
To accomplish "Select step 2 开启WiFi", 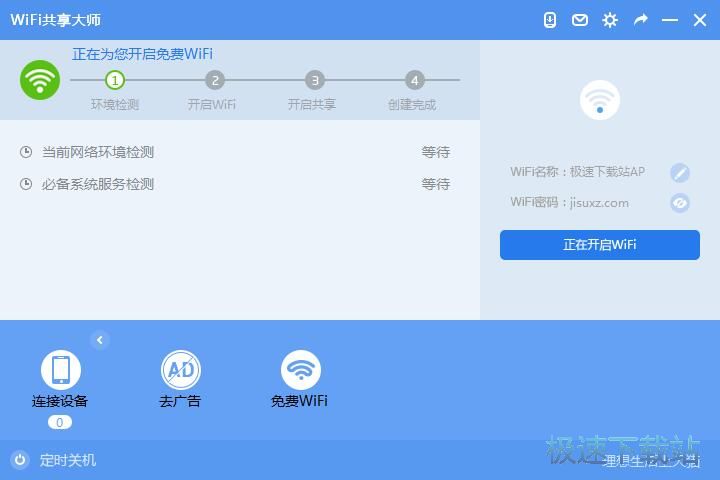I will pos(215,80).
